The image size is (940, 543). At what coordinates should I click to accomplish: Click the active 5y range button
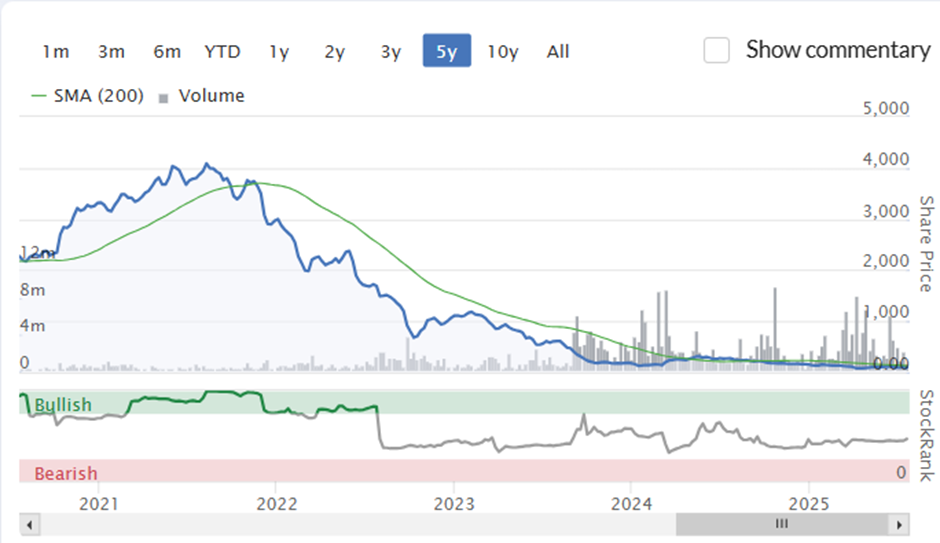pyautogui.click(x=447, y=51)
